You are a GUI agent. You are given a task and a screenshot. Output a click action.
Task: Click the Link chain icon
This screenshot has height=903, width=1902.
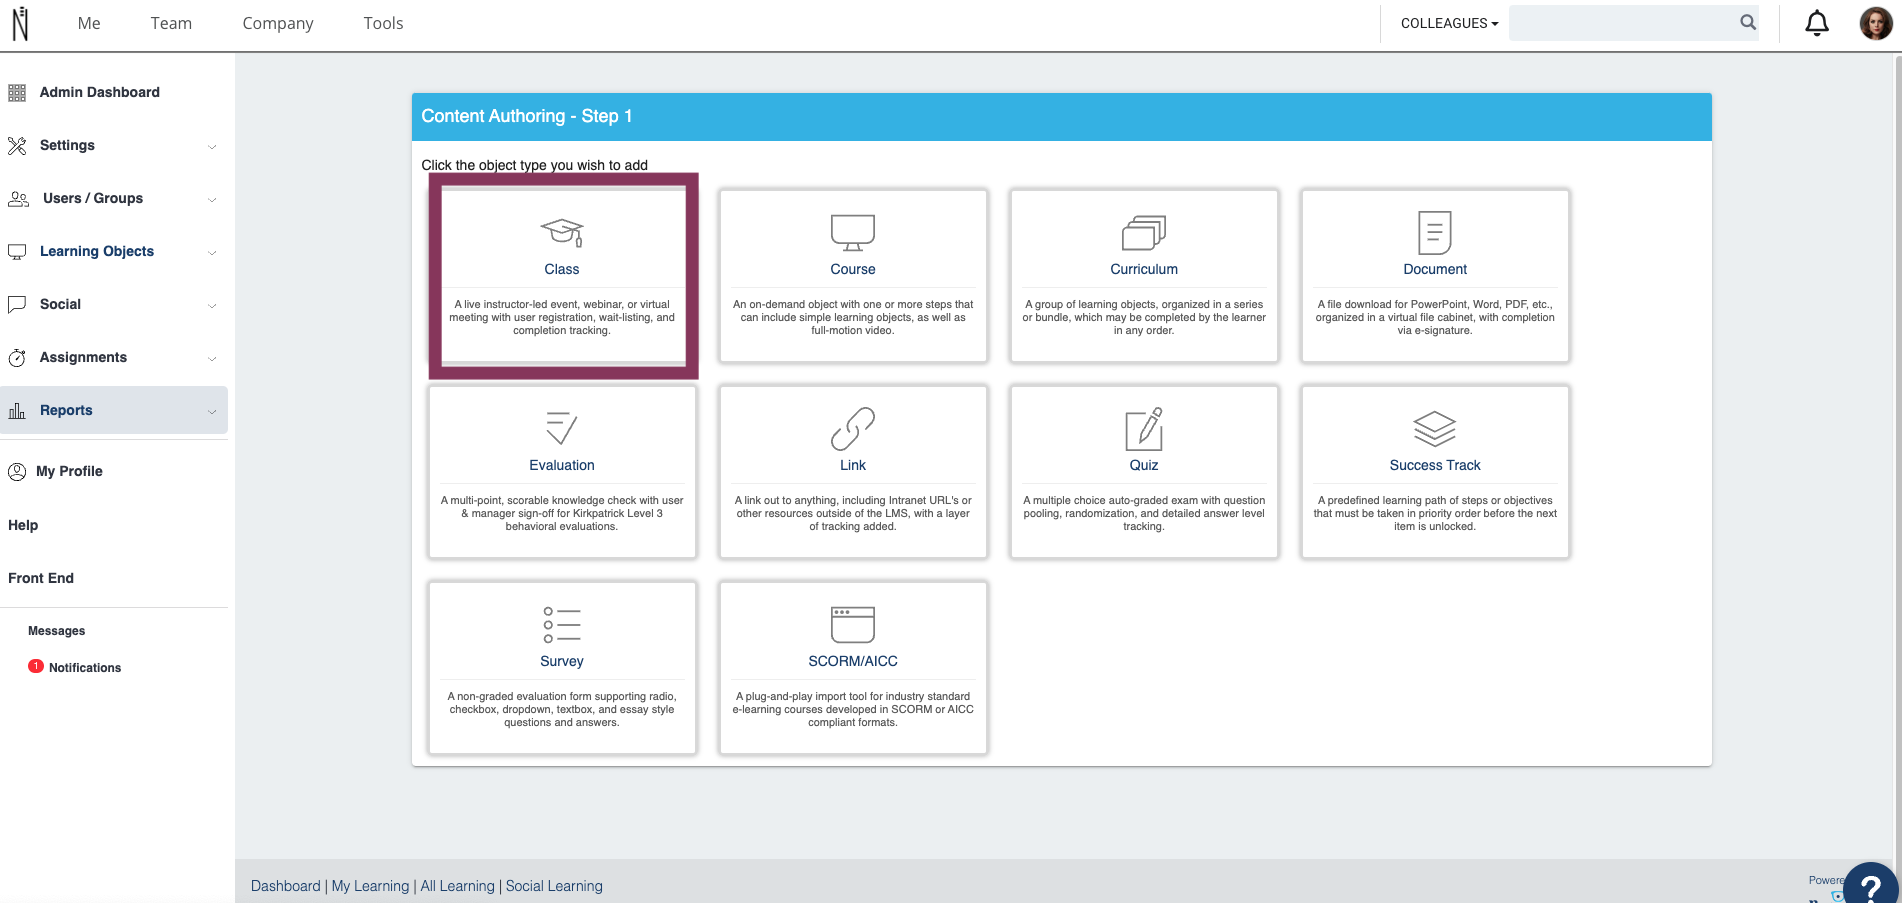point(853,428)
